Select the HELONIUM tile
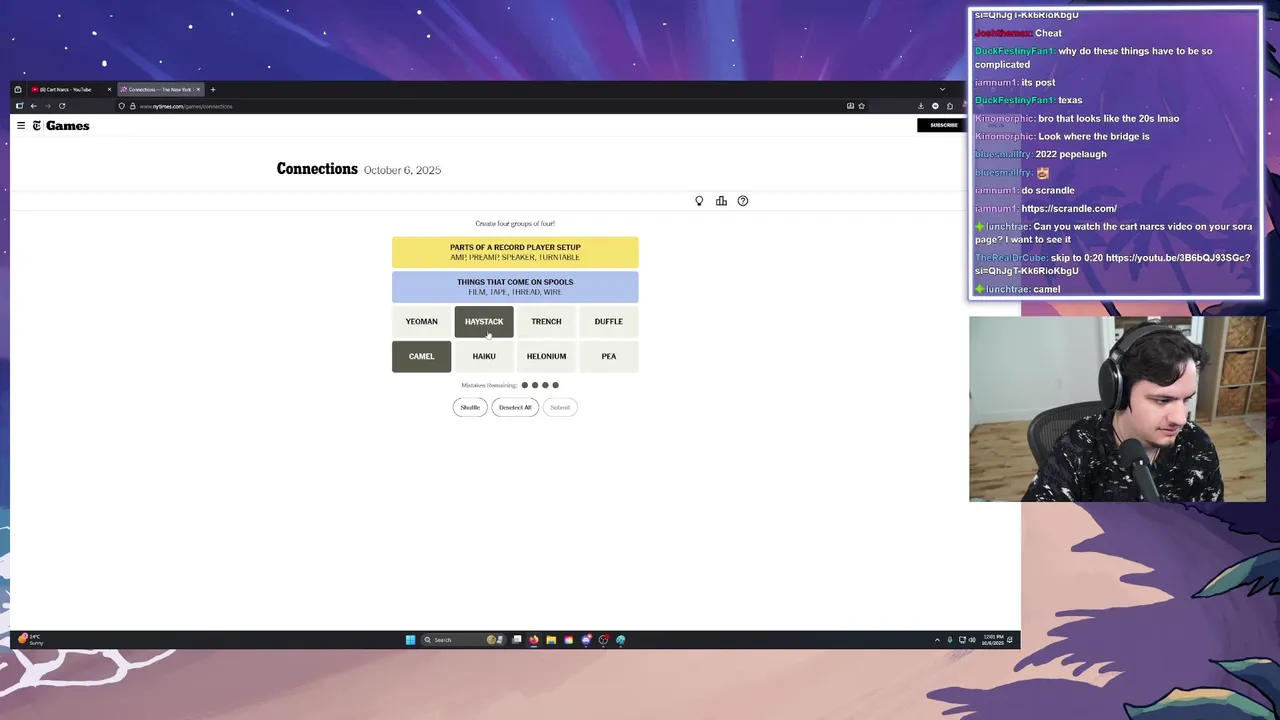The width and height of the screenshot is (1280, 720). 546,356
